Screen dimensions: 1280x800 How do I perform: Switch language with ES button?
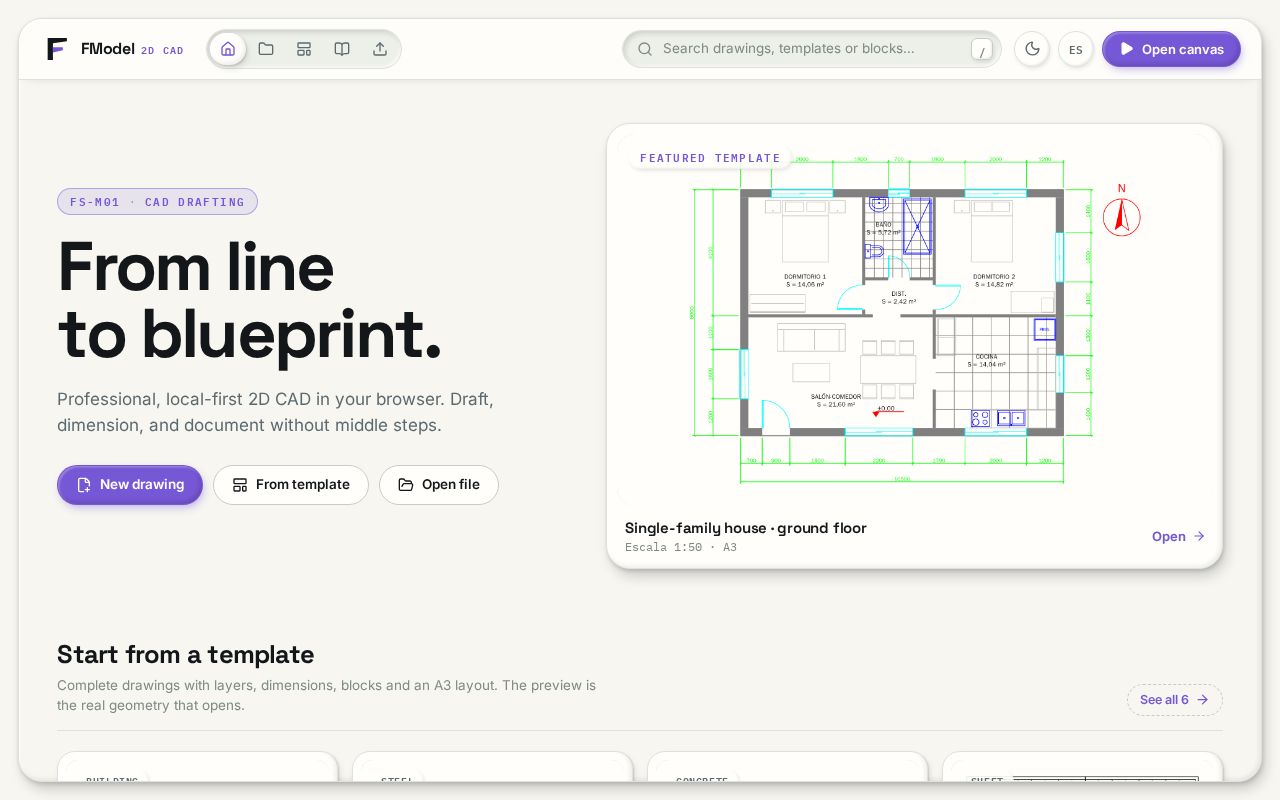[1076, 49]
